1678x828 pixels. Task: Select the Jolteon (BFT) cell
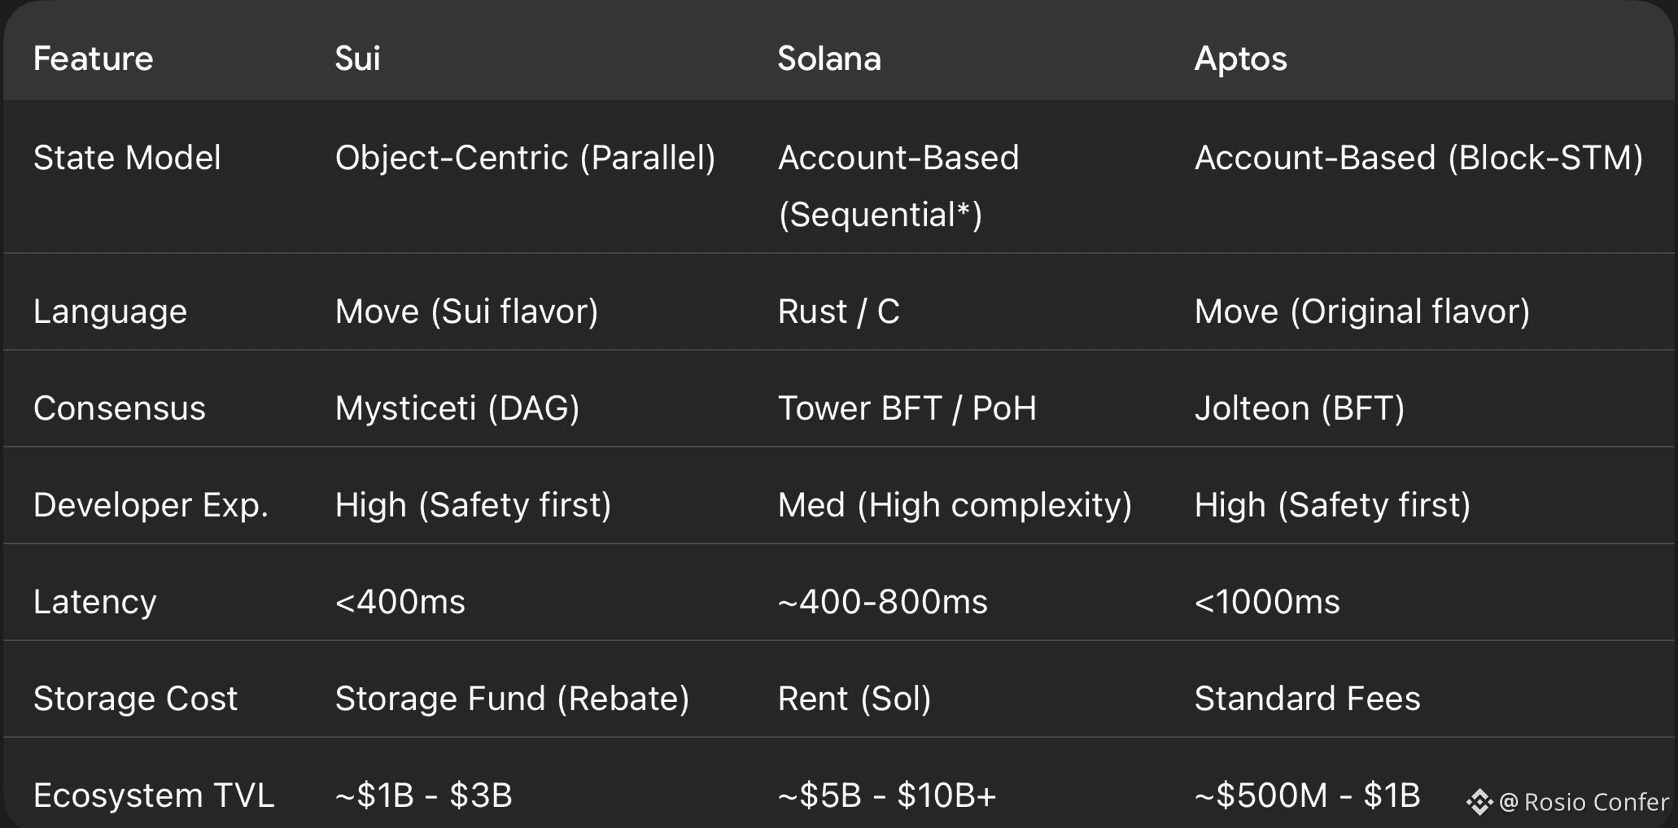pos(1299,409)
